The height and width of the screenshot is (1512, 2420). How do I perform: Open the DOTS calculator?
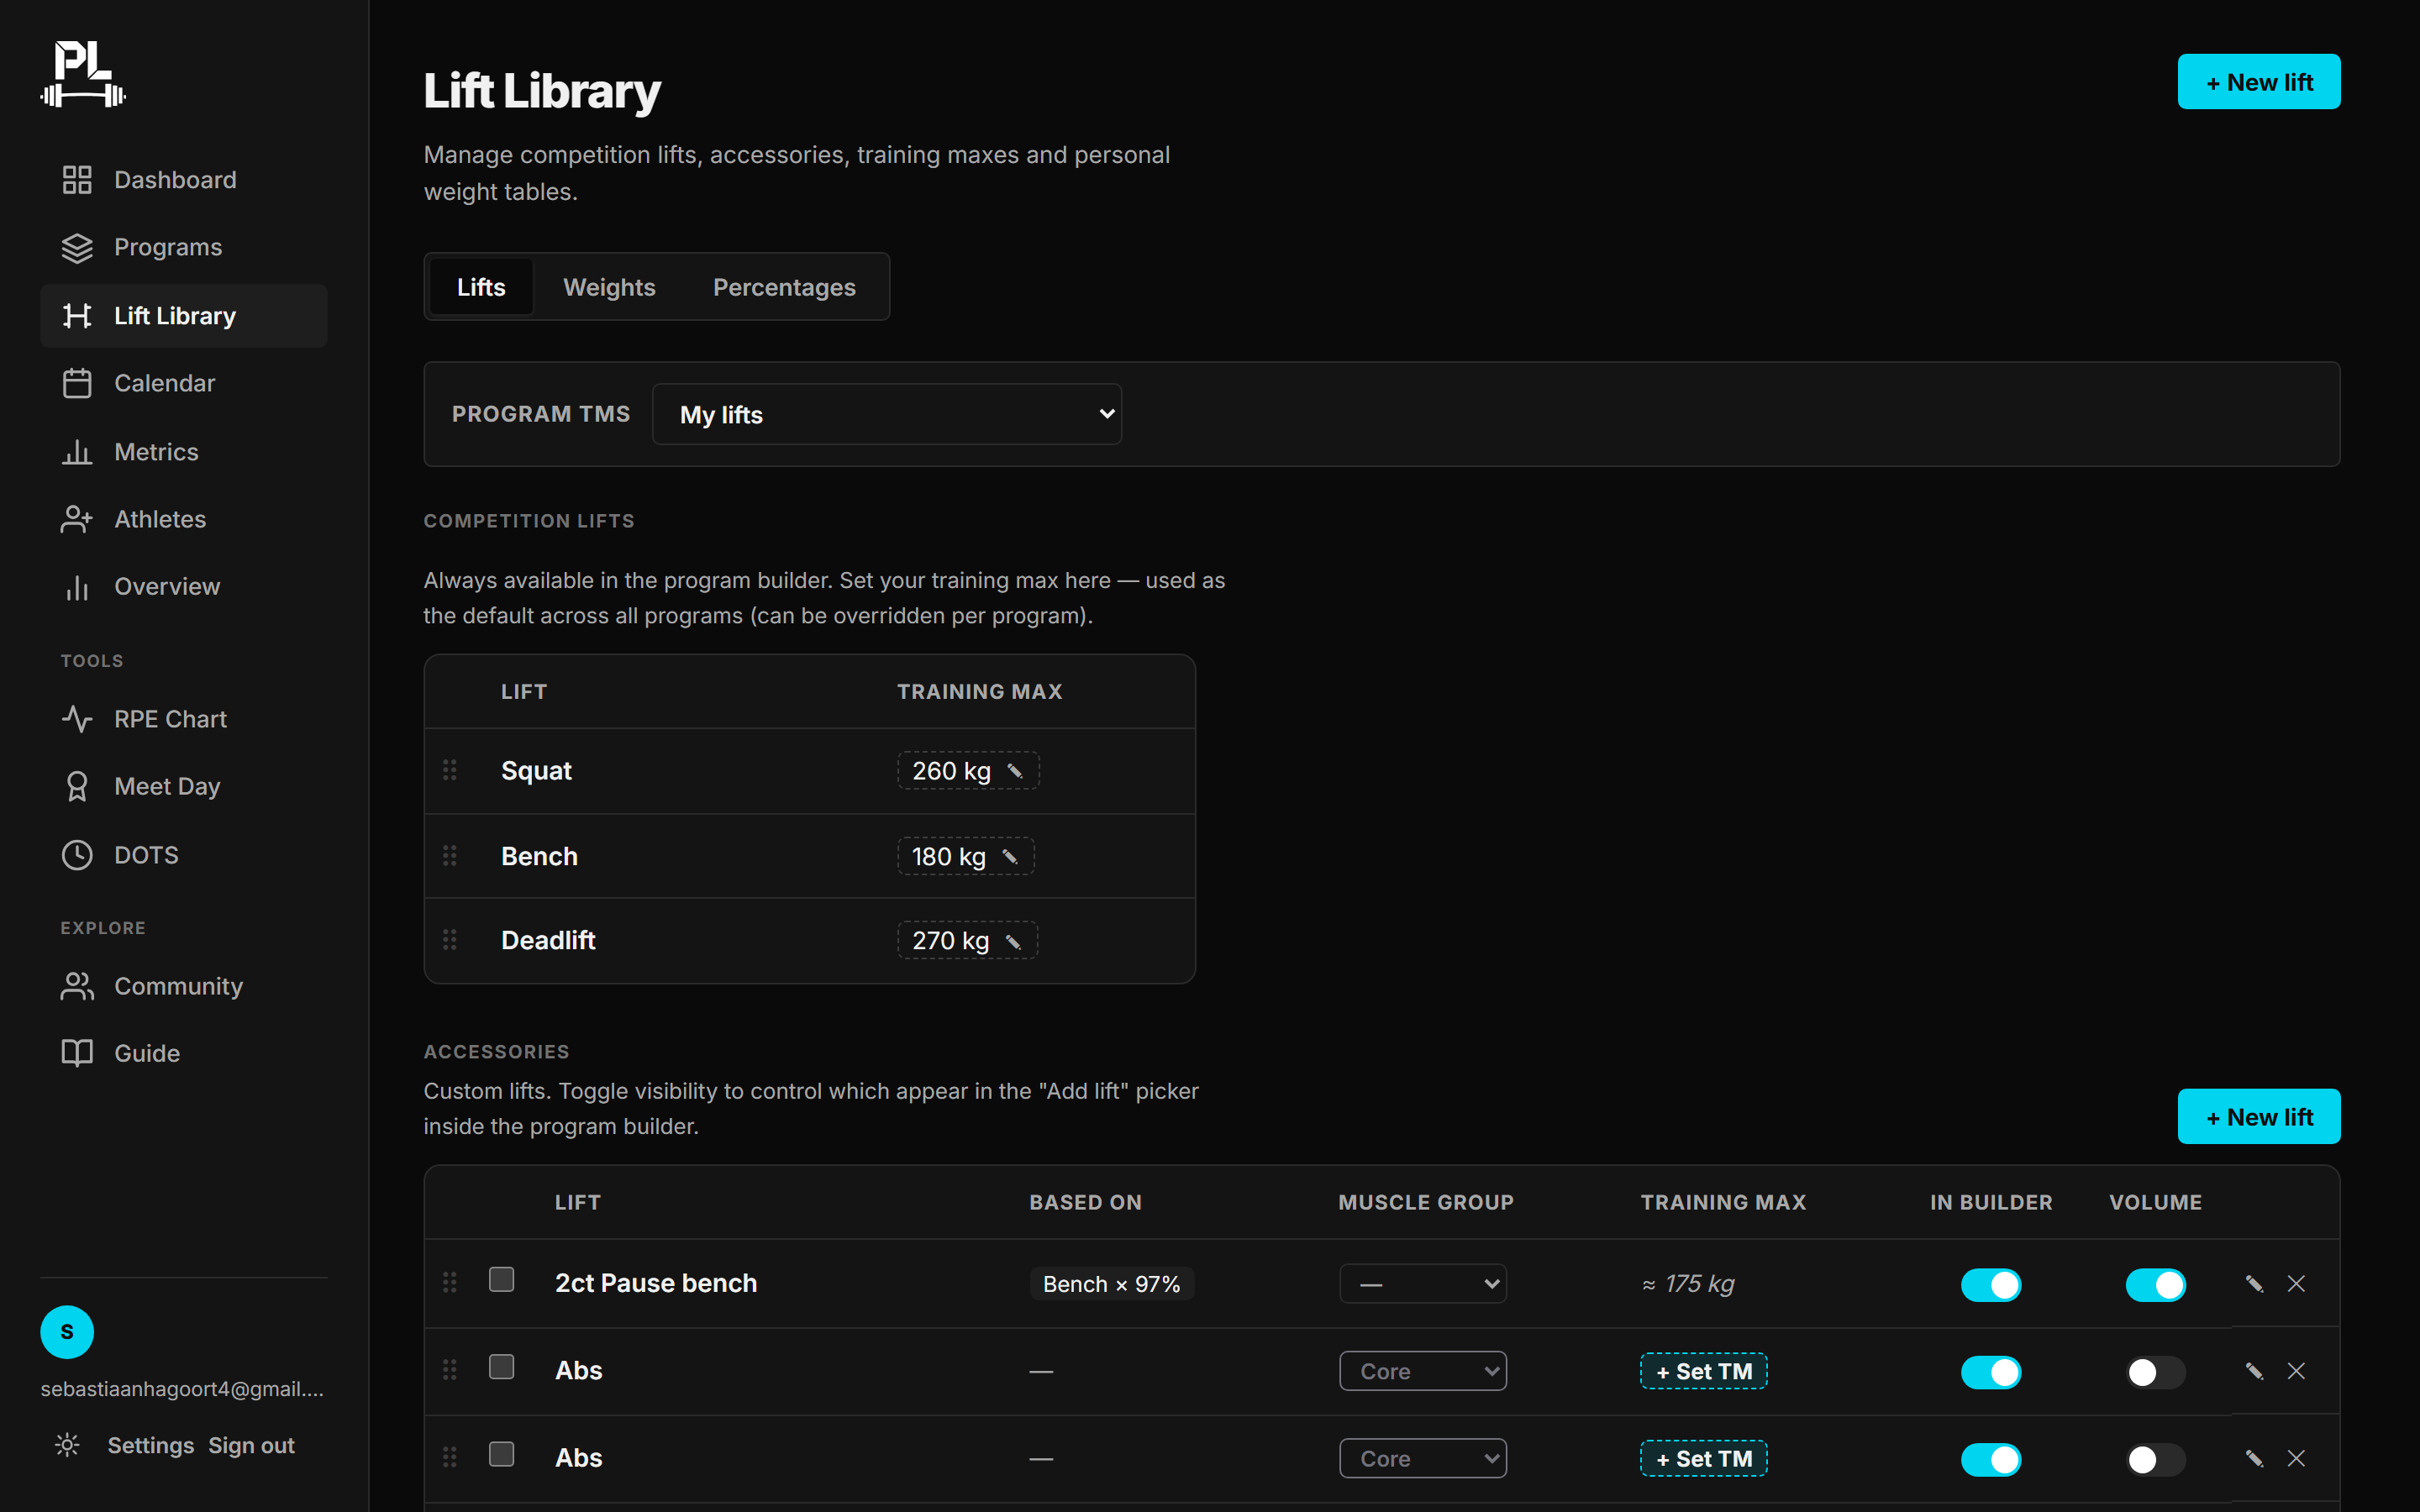pos(183,855)
